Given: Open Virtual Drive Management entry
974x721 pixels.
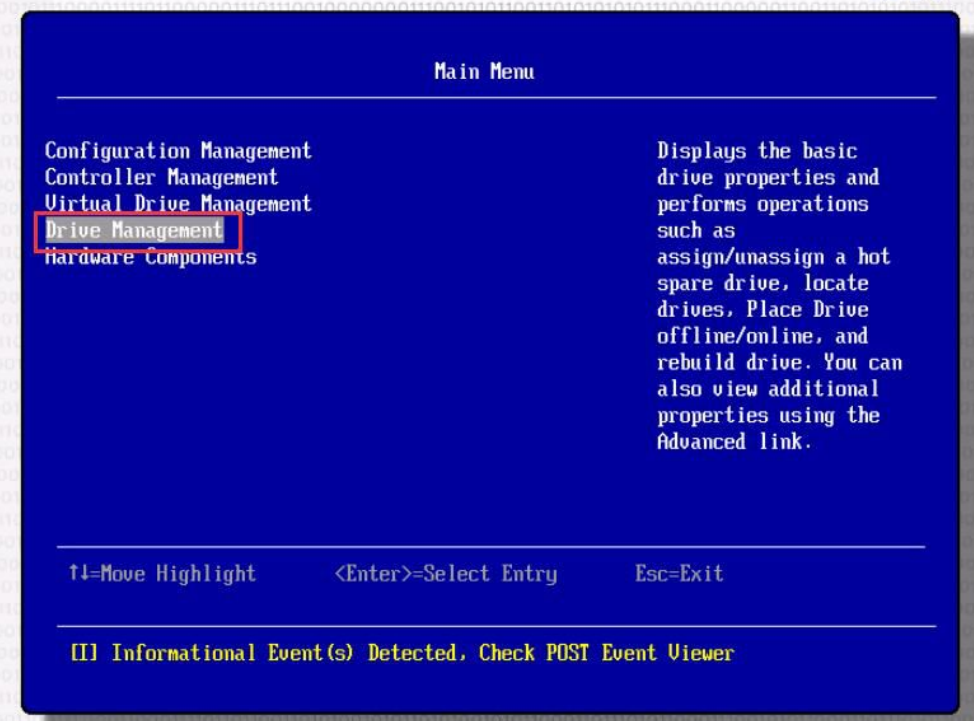Looking at the screenshot, I should (x=178, y=204).
